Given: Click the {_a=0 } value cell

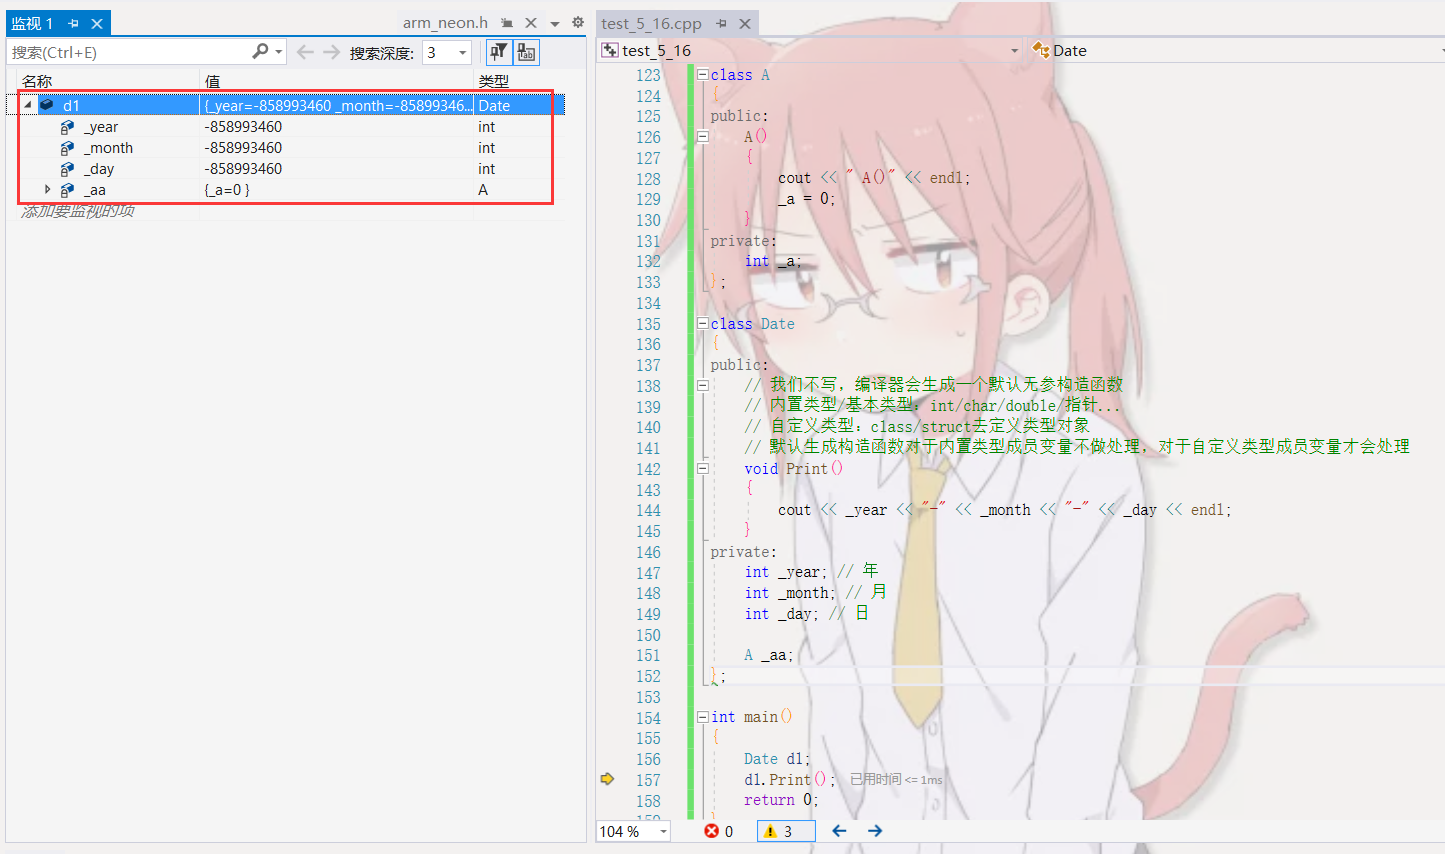Looking at the screenshot, I should tap(337, 190).
